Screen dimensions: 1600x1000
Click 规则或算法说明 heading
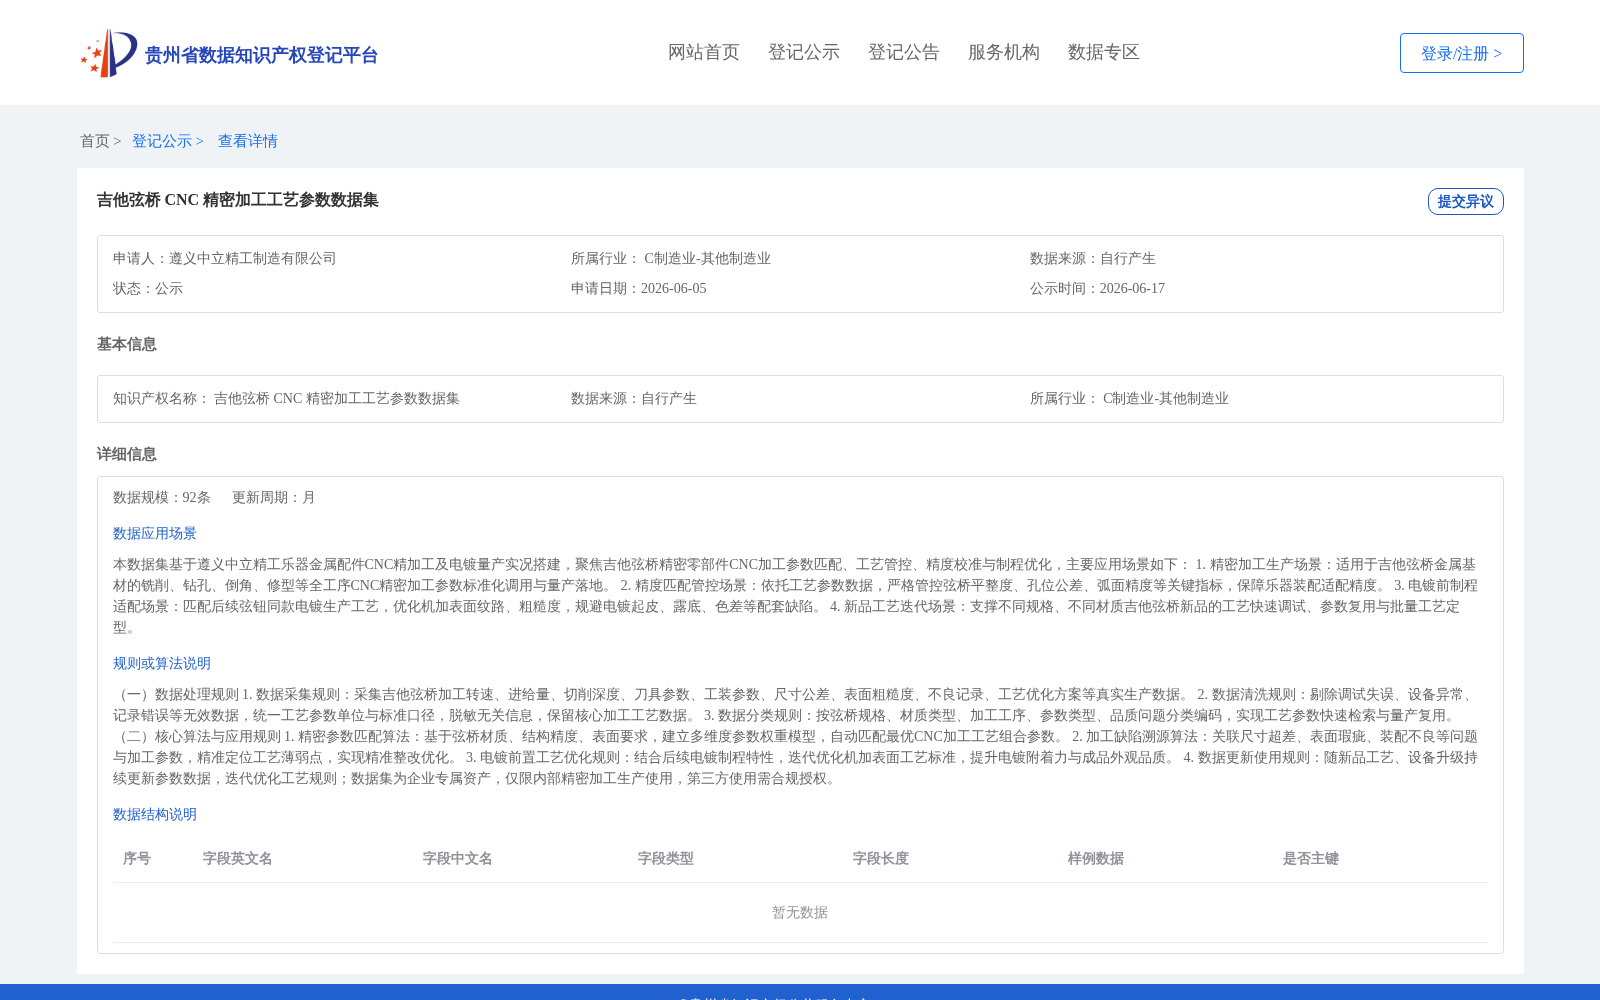click(x=162, y=663)
